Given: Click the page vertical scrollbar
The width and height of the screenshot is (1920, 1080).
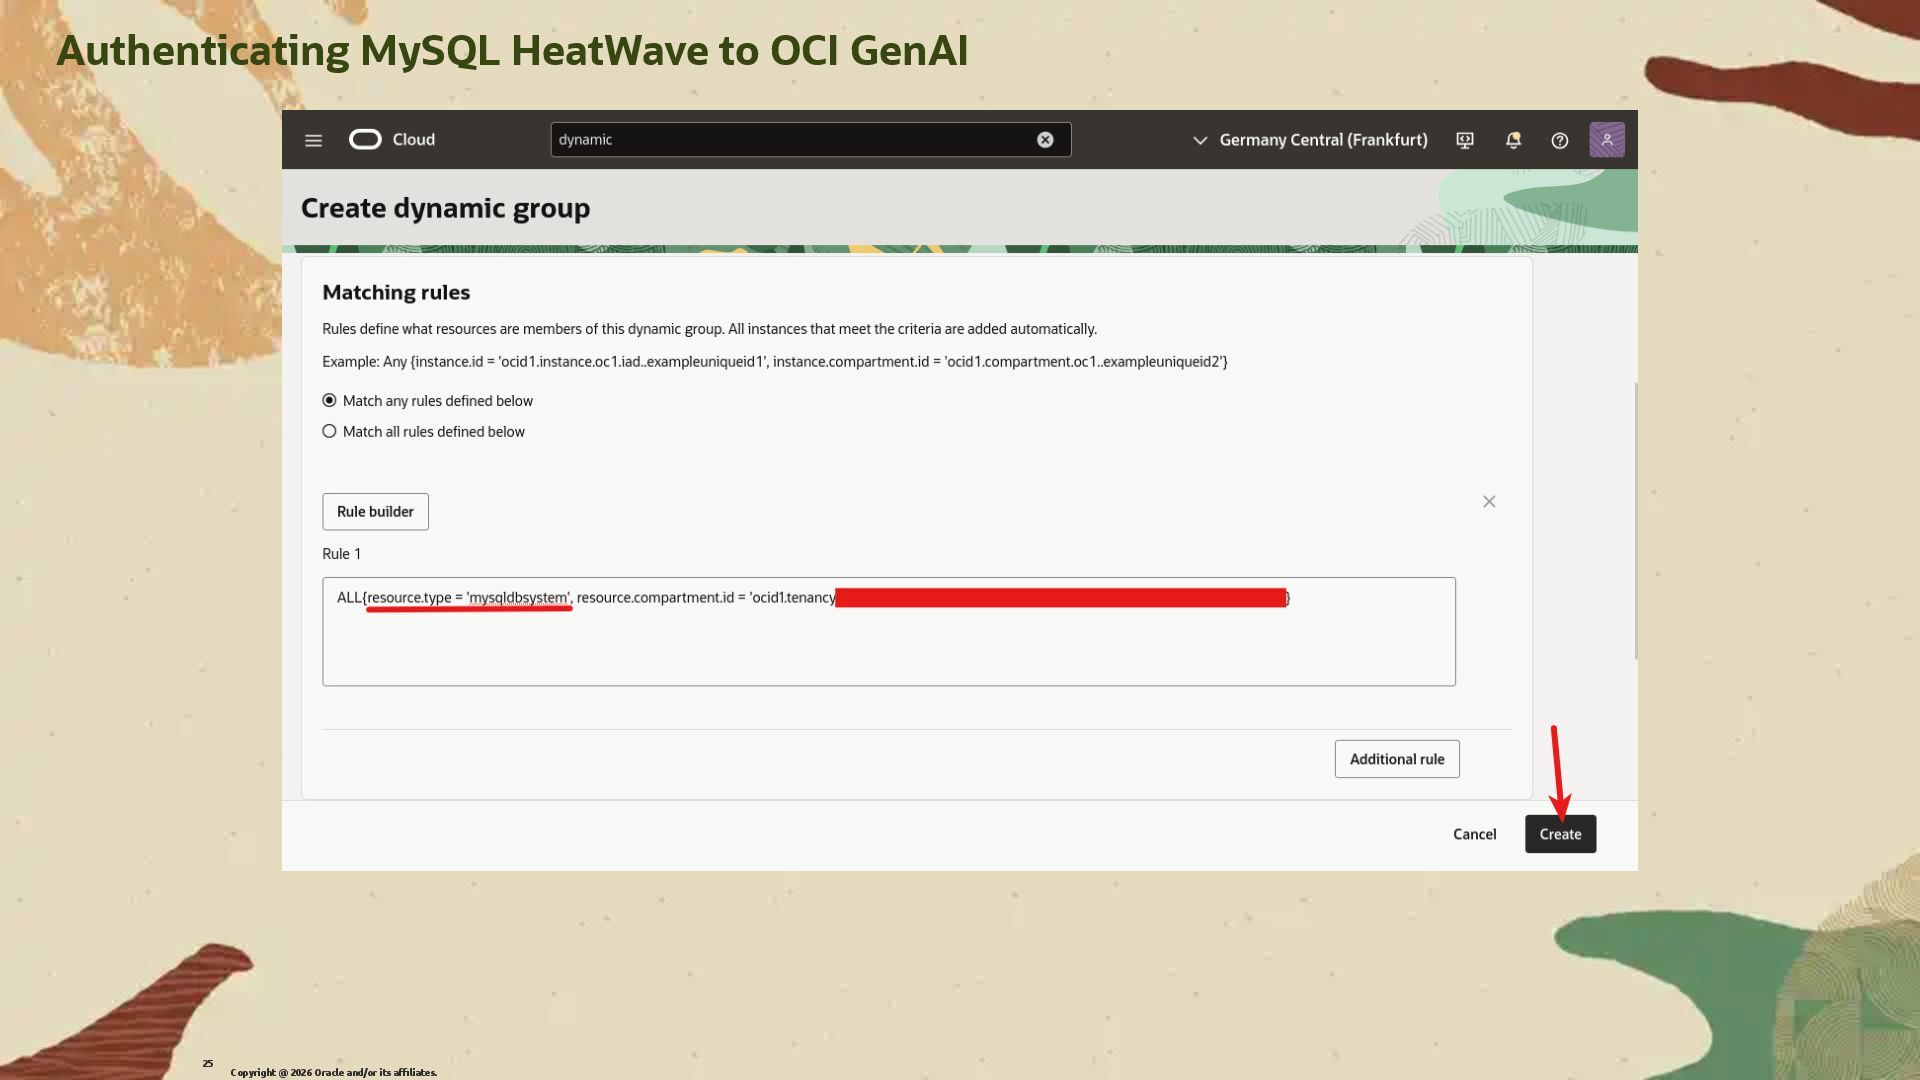Looking at the screenshot, I should pos(1636,520).
